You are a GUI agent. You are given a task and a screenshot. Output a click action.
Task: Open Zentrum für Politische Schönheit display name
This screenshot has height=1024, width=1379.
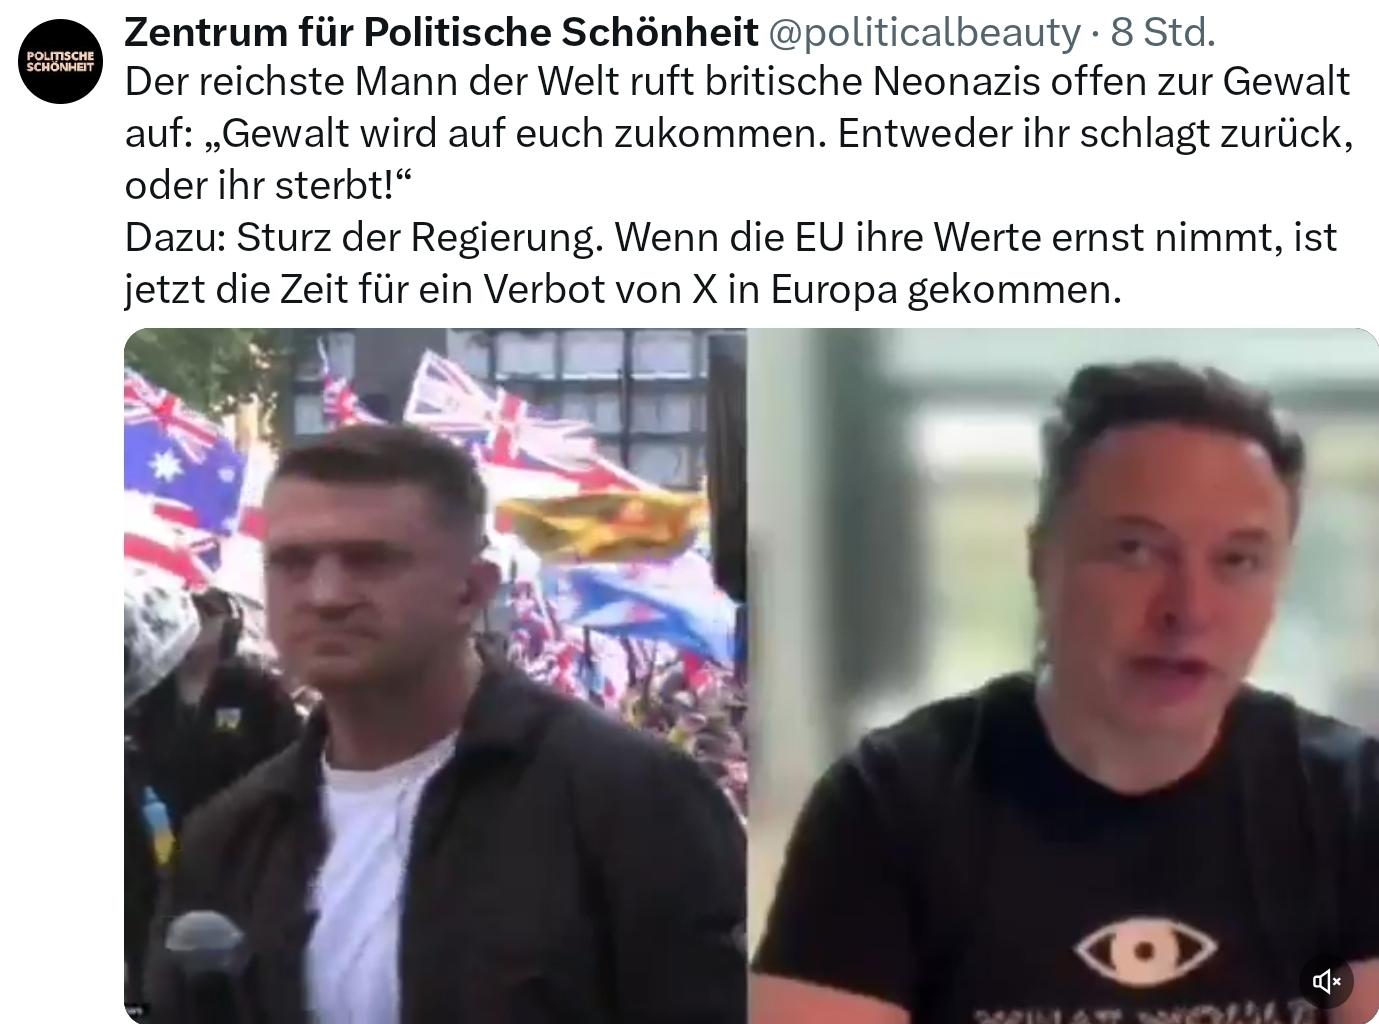pos(441,33)
